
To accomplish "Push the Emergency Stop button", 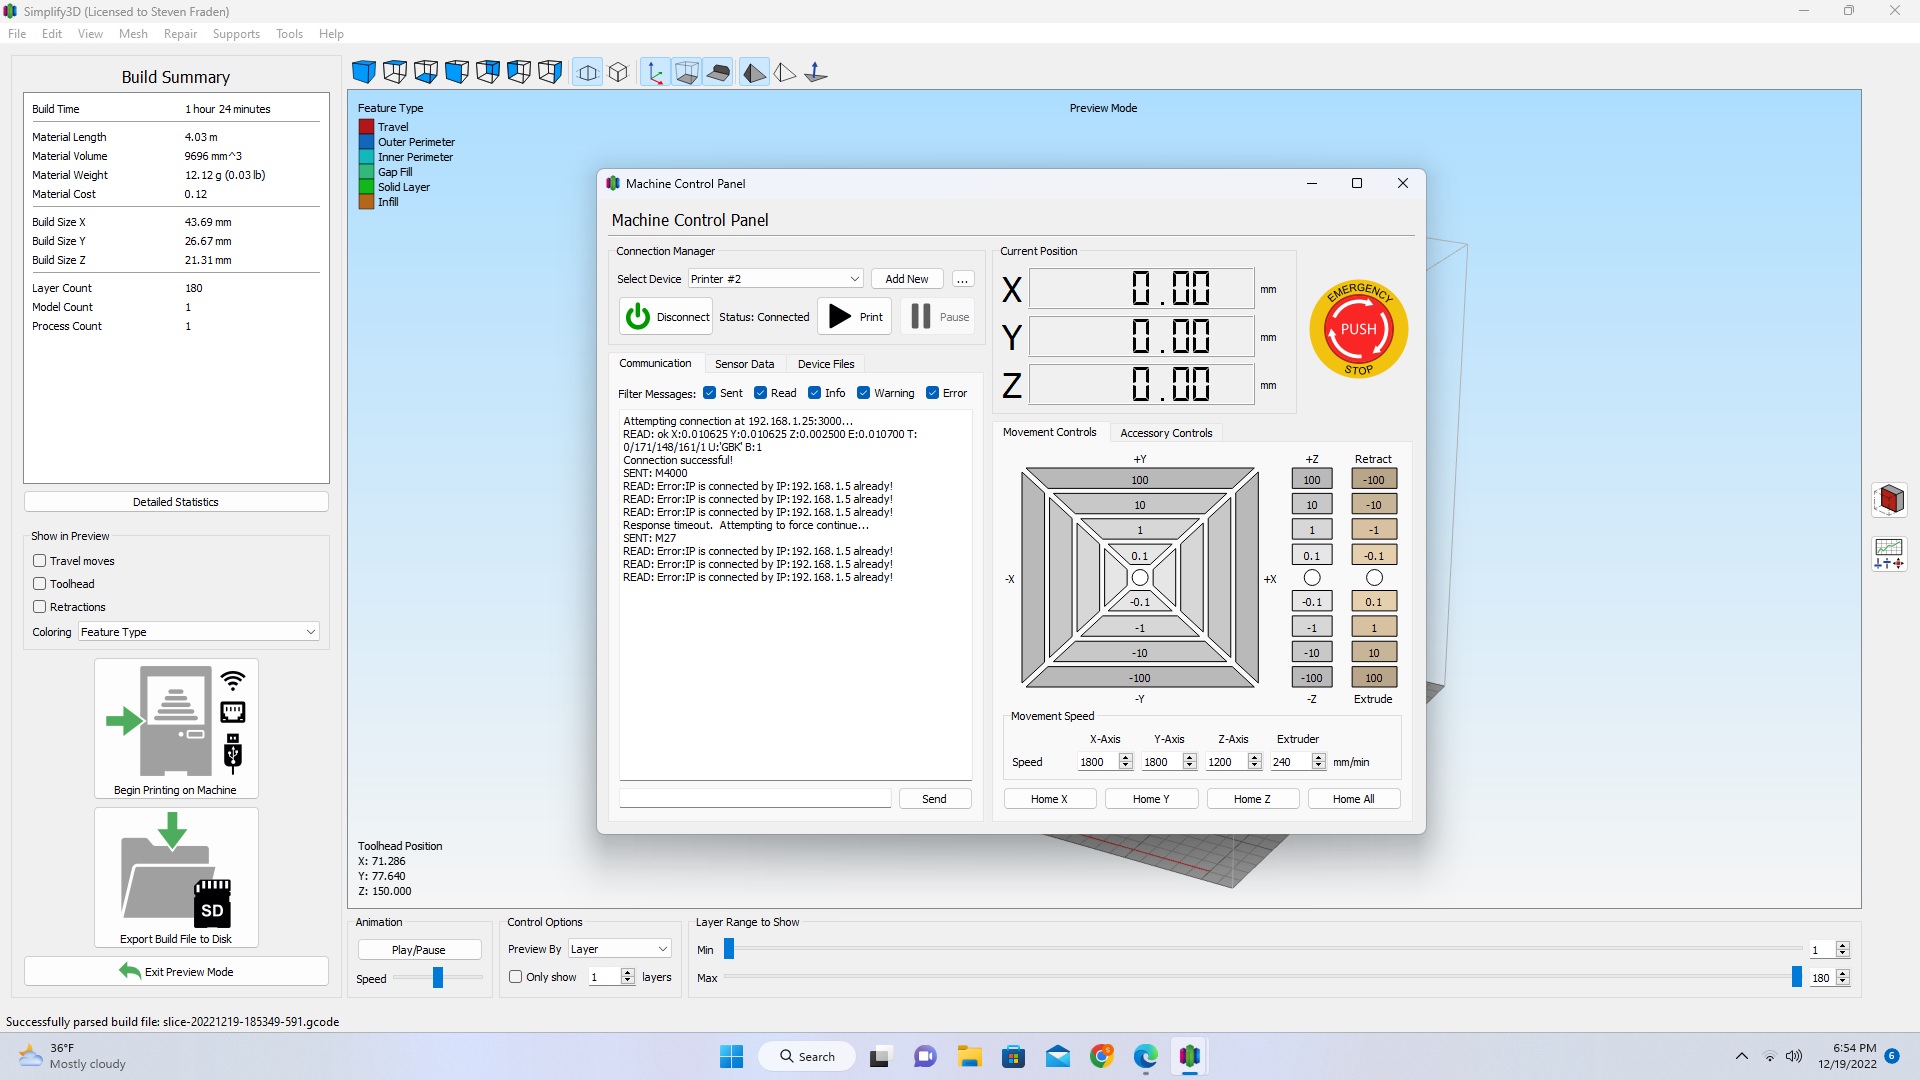I will pyautogui.click(x=1358, y=329).
